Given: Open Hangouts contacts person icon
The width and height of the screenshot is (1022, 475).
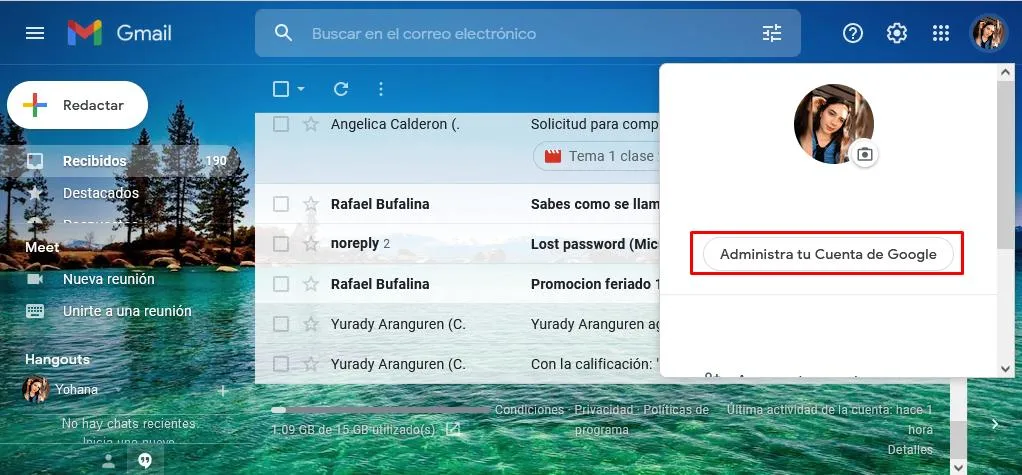Looking at the screenshot, I should tap(109, 461).
